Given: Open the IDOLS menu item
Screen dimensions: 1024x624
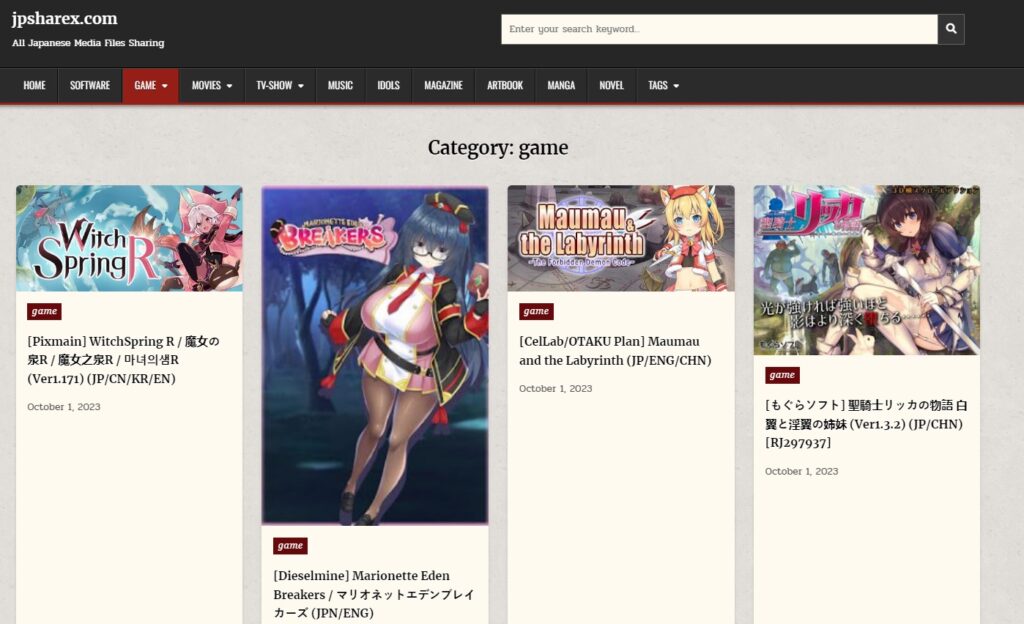Looking at the screenshot, I should tap(389, 86).
